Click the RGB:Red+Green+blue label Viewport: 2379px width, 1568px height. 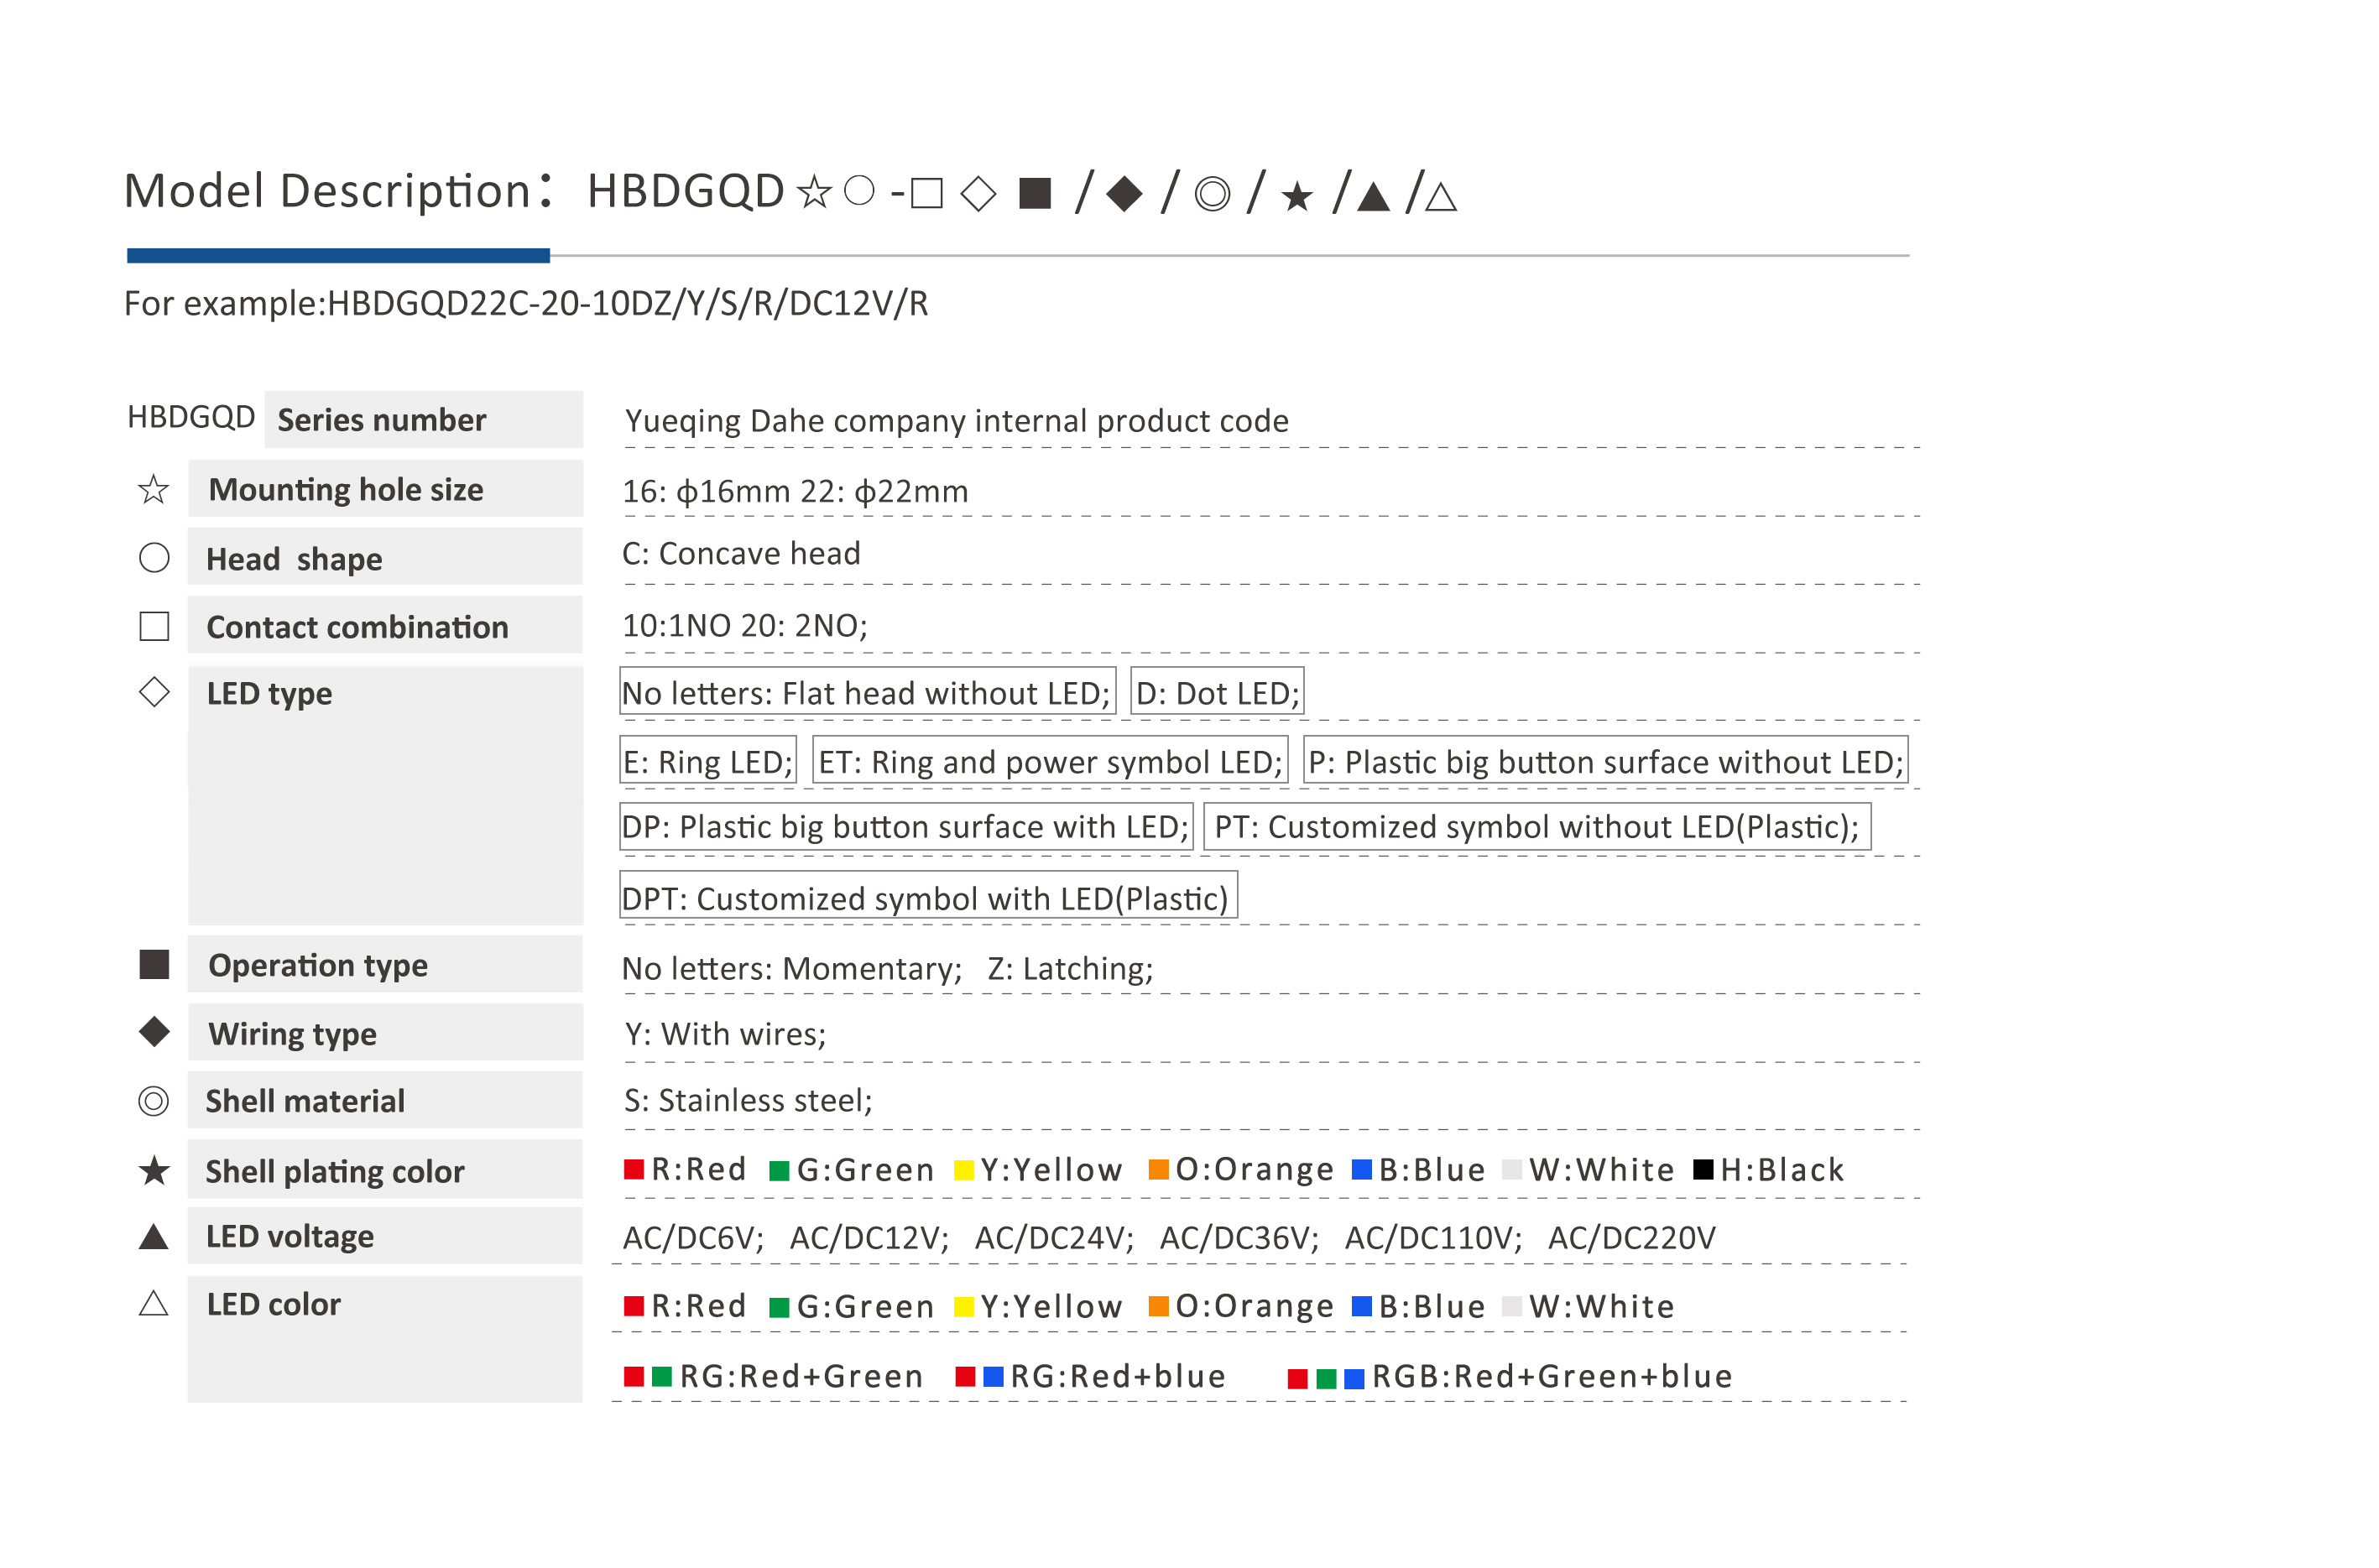1551,1376
